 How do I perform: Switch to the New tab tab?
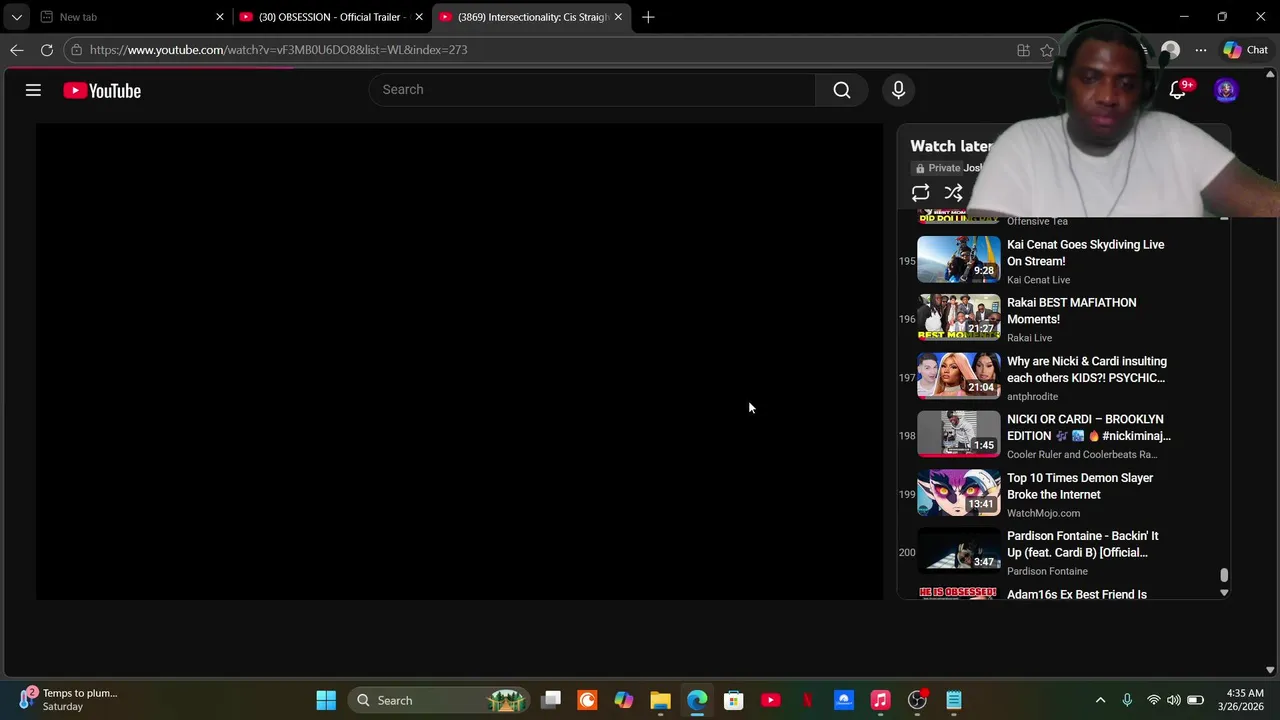click(130, 17)
